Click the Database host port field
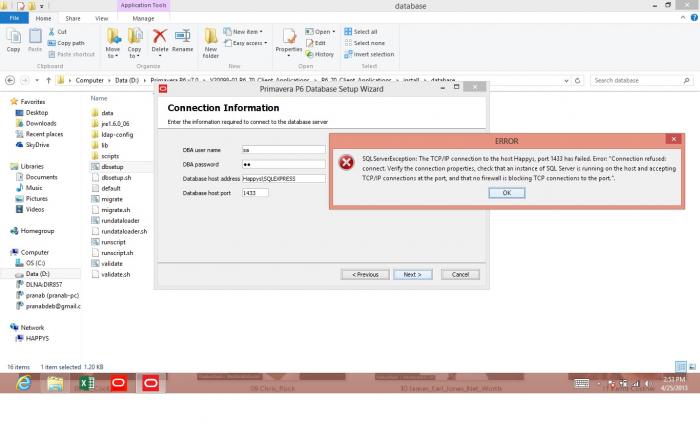 click(x=255, y=193)
